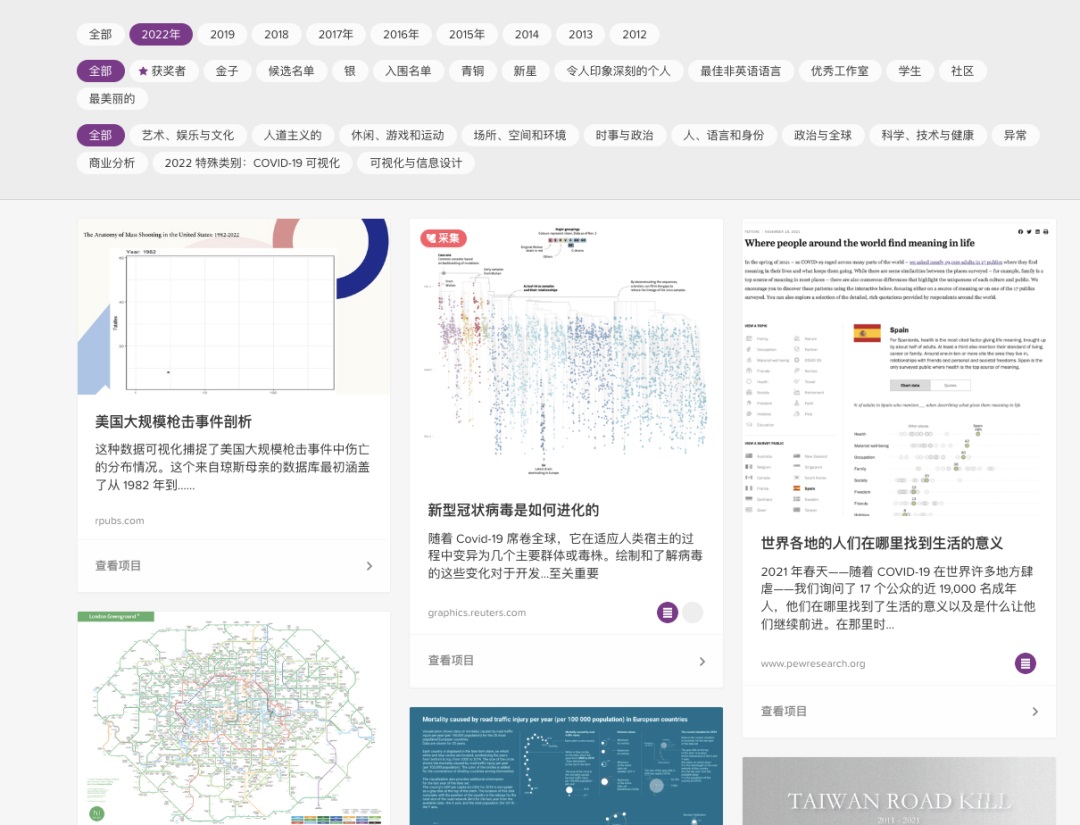The height and width of the screenshot is (825, 1080).
Task: Filter by year 2013
Action: click(x=580, y=34)
